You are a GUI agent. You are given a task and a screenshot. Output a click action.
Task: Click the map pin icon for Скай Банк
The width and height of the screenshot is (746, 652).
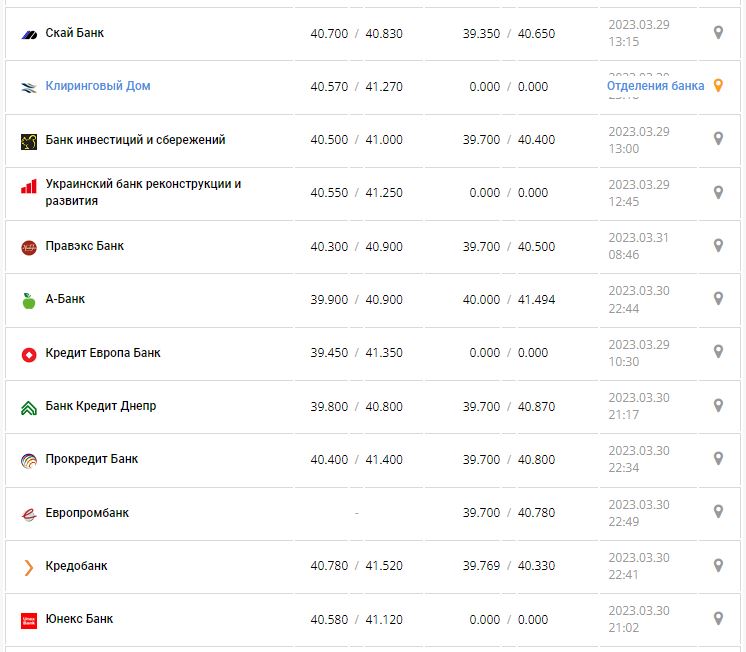pyautogui.click(x=718, y=33)
